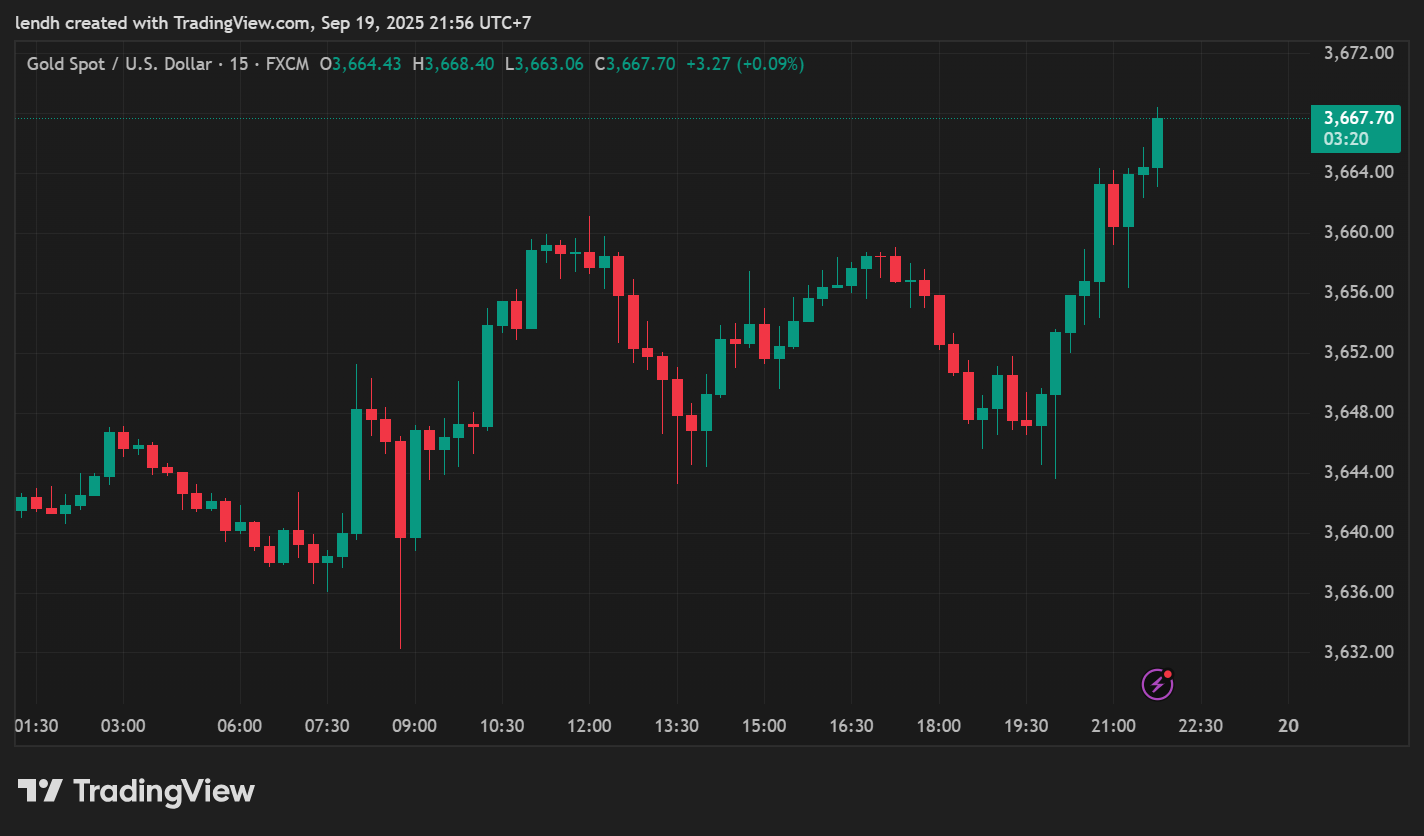
Task: Click the 3,640.00 price axis label
Action: 1358,532
